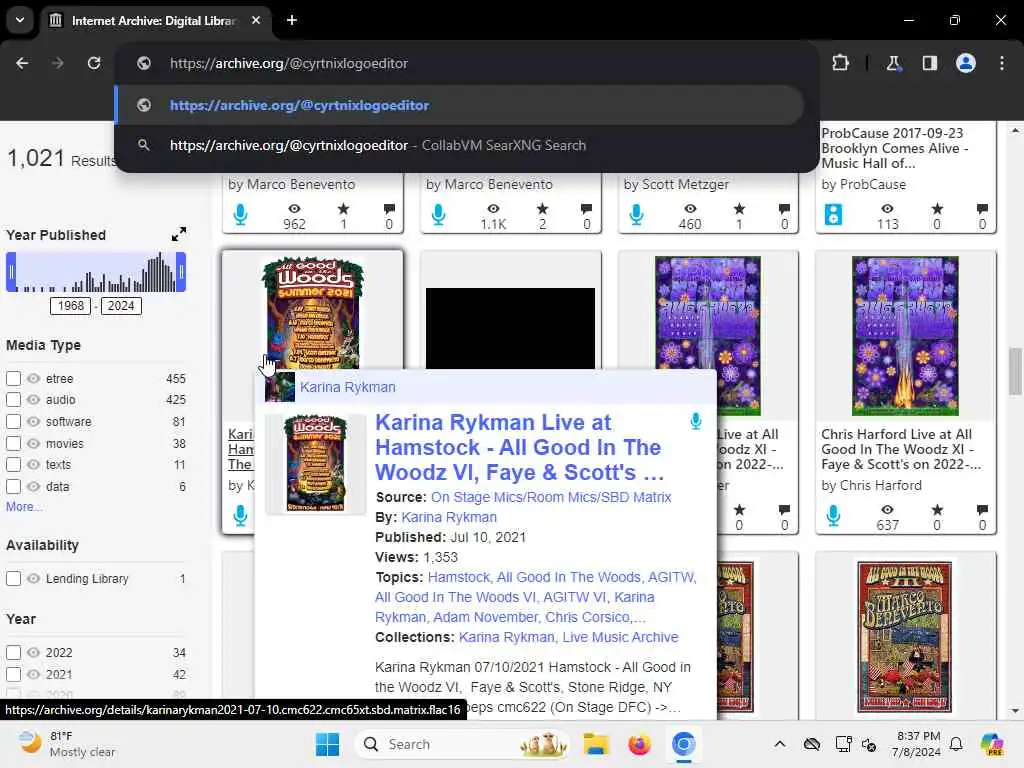Click reviews comment icon on ProbCause card

coord(982,208)
